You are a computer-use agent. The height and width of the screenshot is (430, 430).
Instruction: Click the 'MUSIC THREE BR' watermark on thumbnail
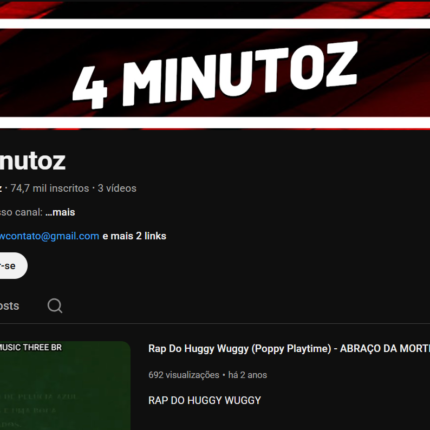(x=31, y=347)
